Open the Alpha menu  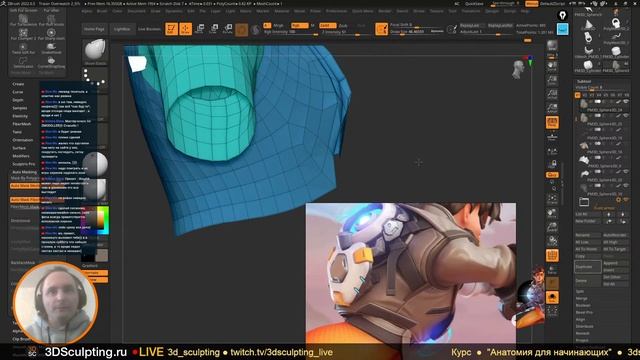[87, 11]
